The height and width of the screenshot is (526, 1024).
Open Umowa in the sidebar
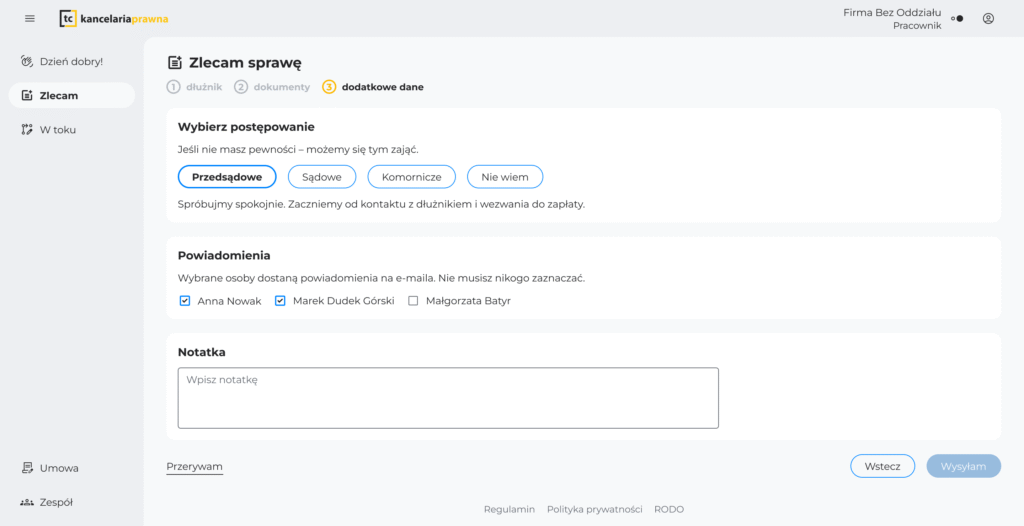pos(58,468)
